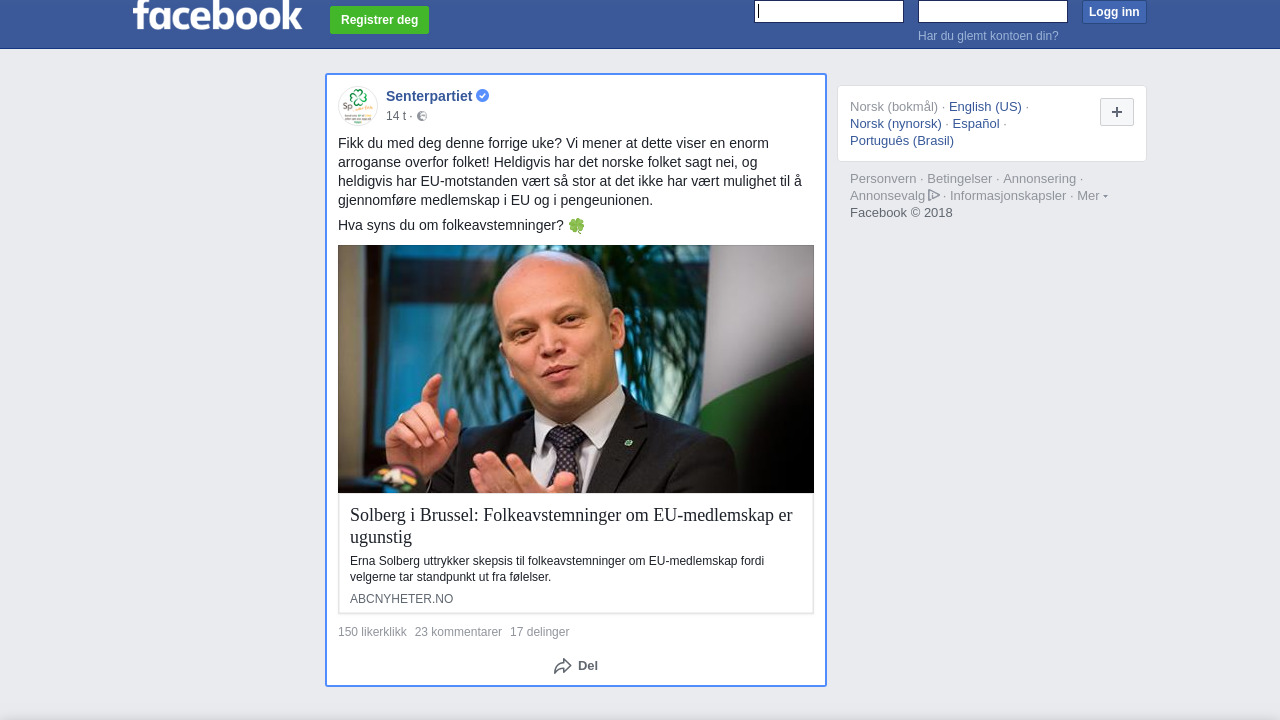Click the plus button to add a language
Viewport: 1280px width, 720px height.
[1117, 112]
